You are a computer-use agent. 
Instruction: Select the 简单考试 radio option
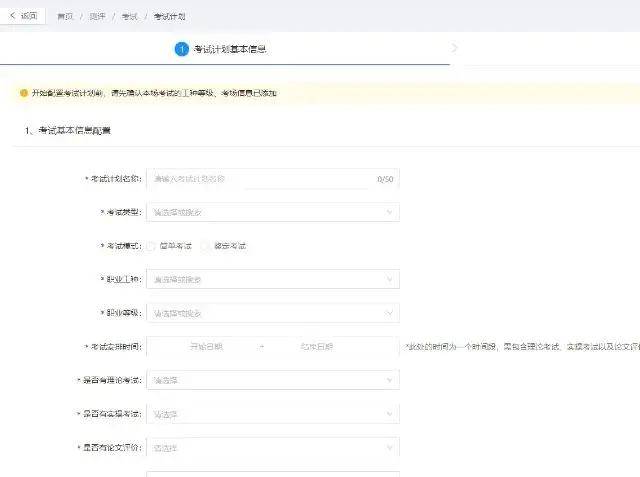coord(170,246)
